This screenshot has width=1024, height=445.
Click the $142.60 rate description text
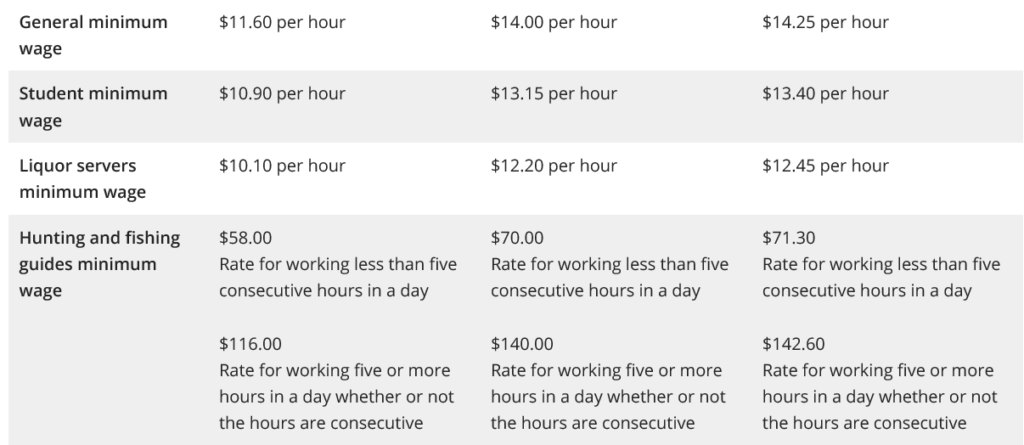[880, 397]
